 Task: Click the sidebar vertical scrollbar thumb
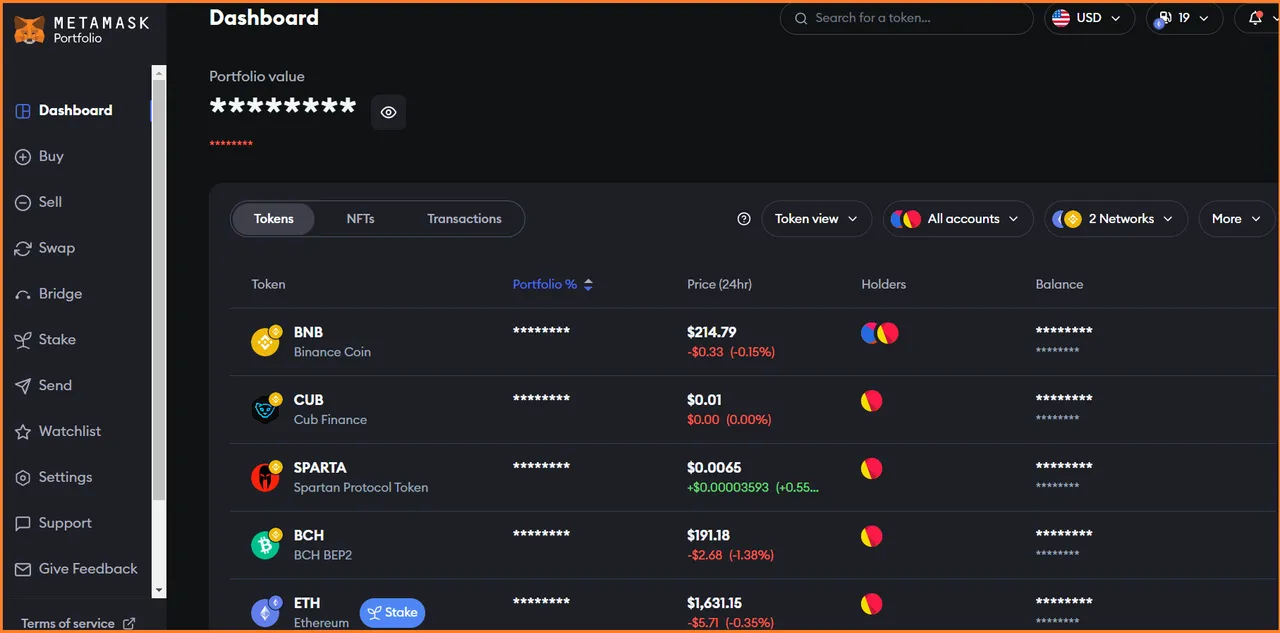(x=159, y=290)
